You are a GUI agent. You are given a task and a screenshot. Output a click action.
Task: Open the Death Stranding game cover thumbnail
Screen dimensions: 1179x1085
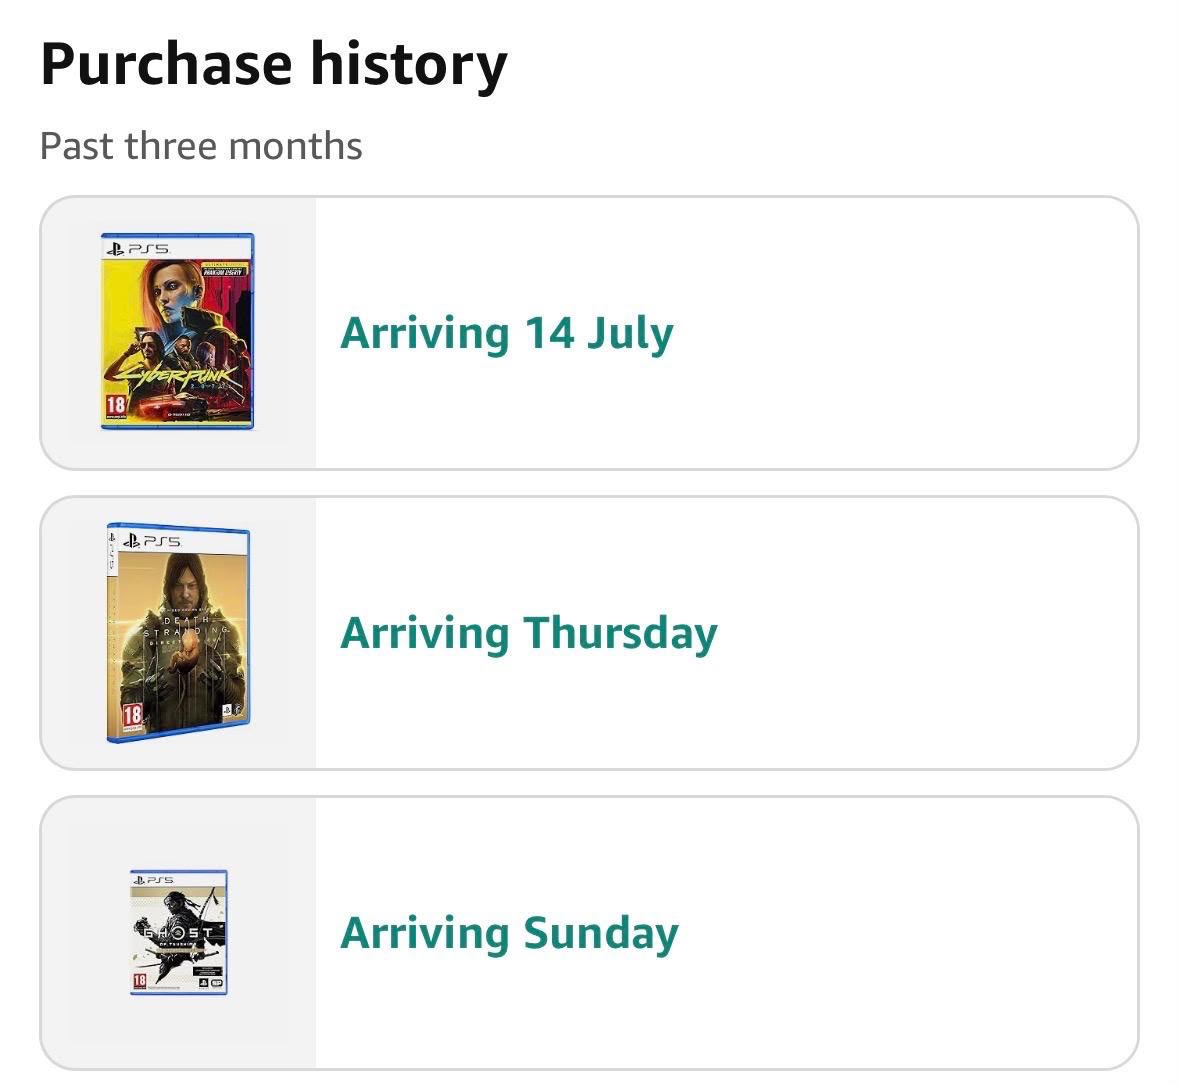pos(178,632)
